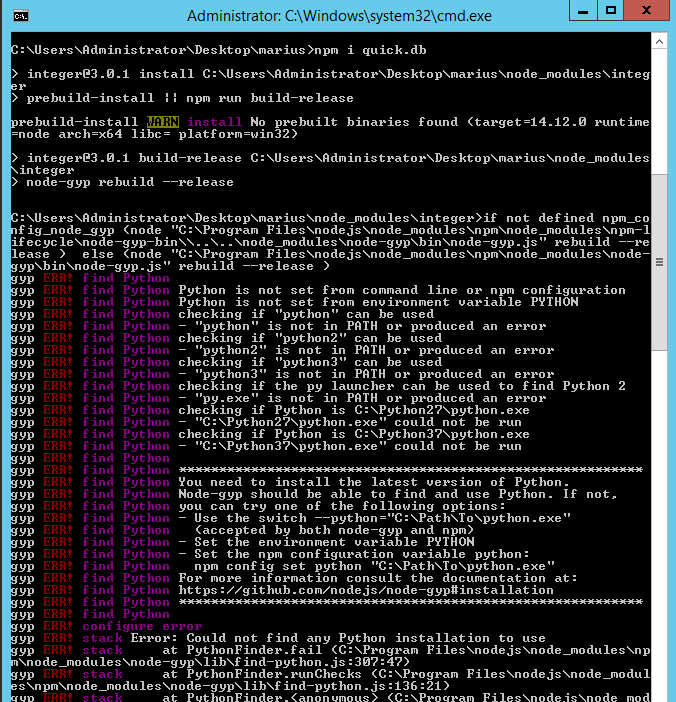This screenshot has width=676, height=702.
Task: Click 'prebuild-install || npm run build-release' line
Action: (182, 98)
